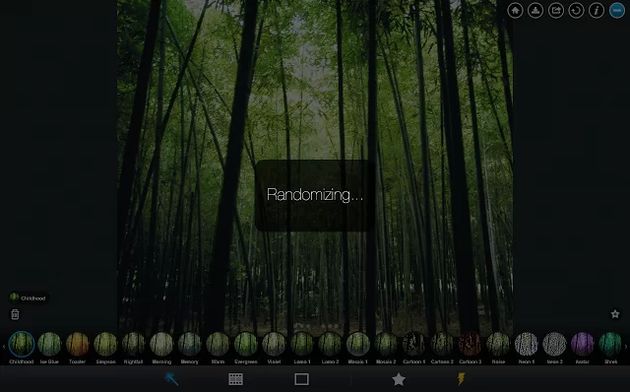This screenshot has width=630, height=392.
Task: Show previous filters with left arrow
Action: tap(4, 346)
